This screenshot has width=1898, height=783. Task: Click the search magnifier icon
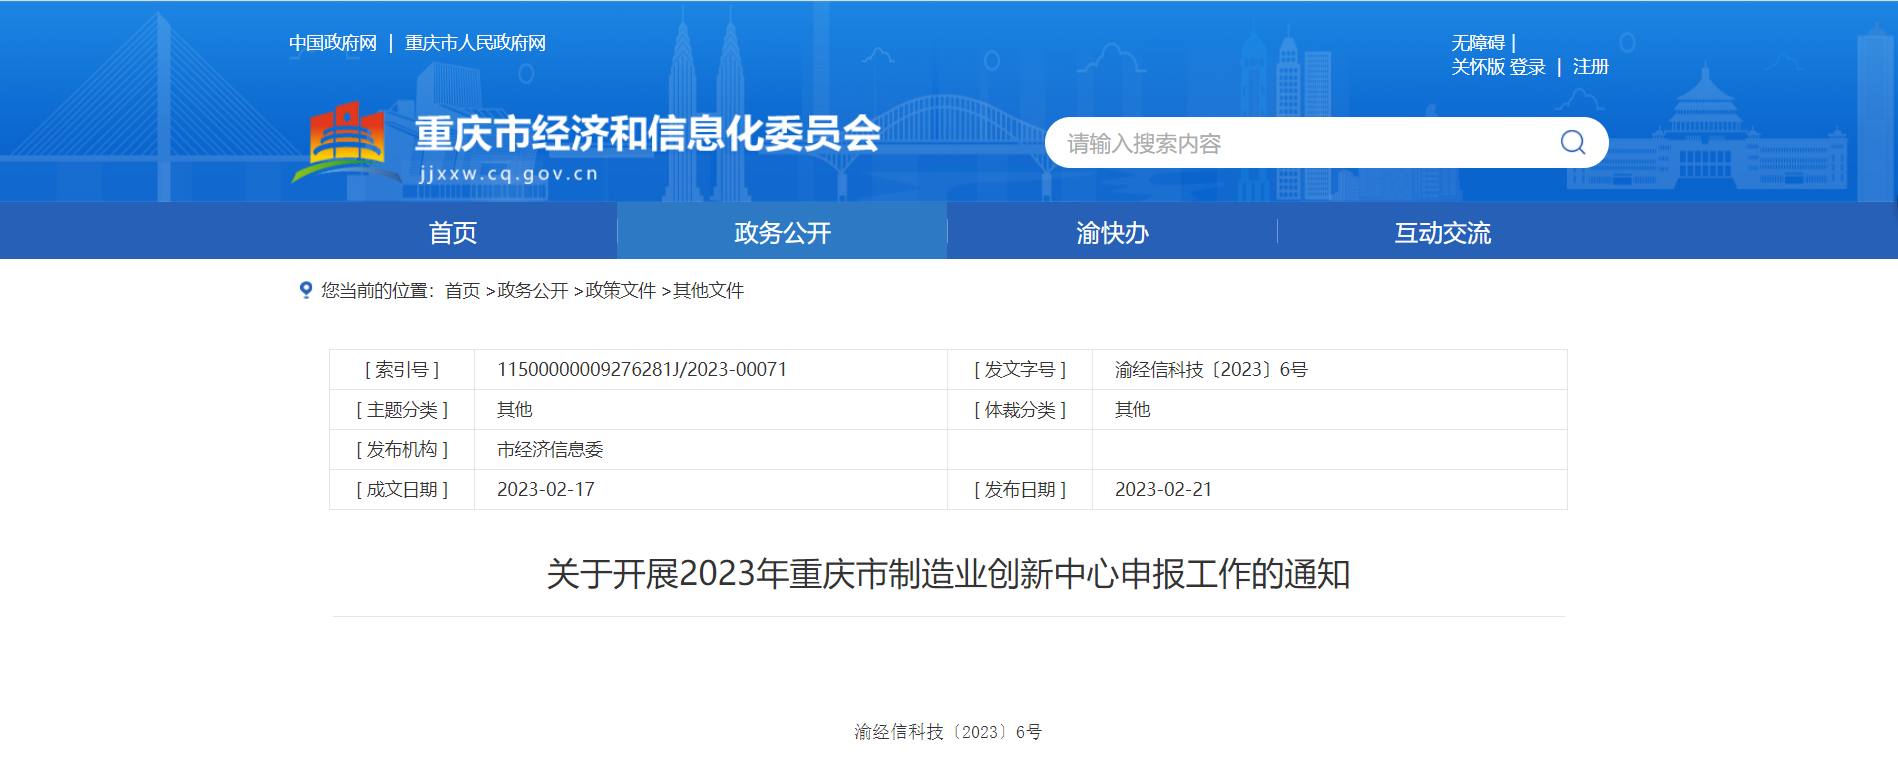(x=1572, y=143)
